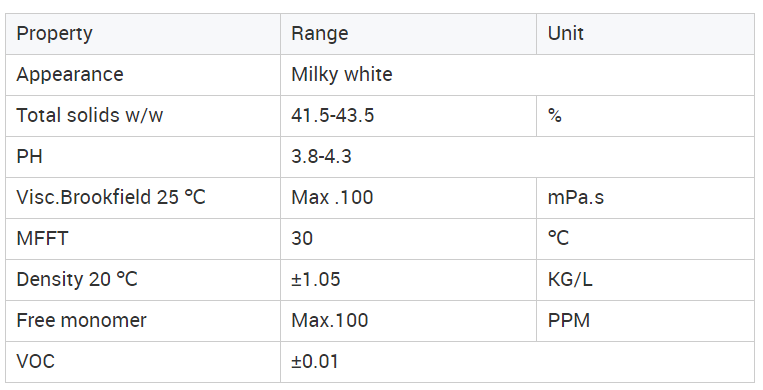Click the VOC ±0.01 value cell

(x=517, y=362)
